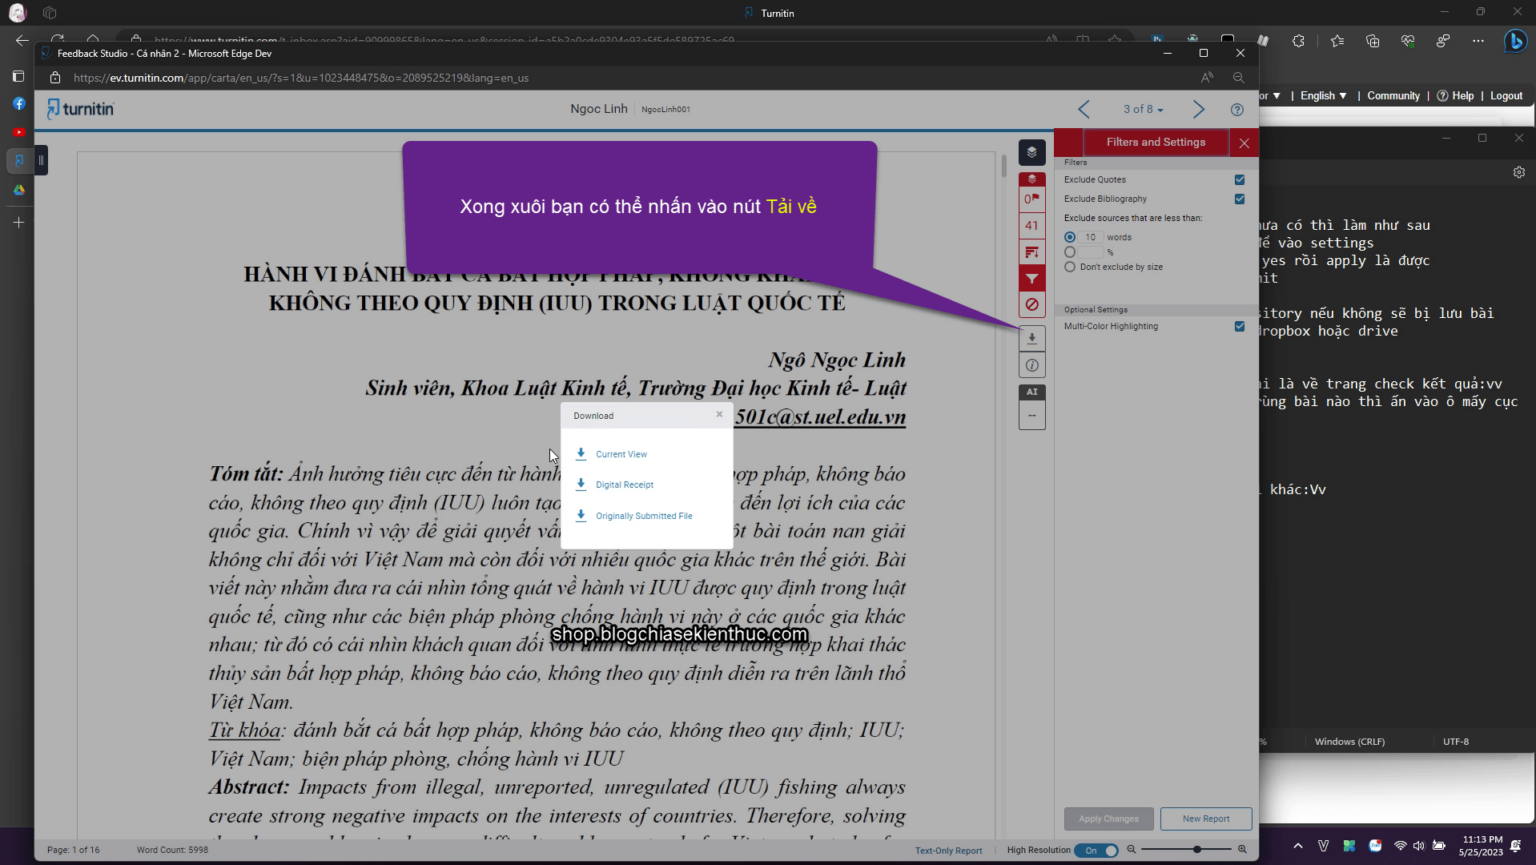Screen dimensions: 1536x865
Task: Open the Text-Only Report link
Action: point(947,849)
